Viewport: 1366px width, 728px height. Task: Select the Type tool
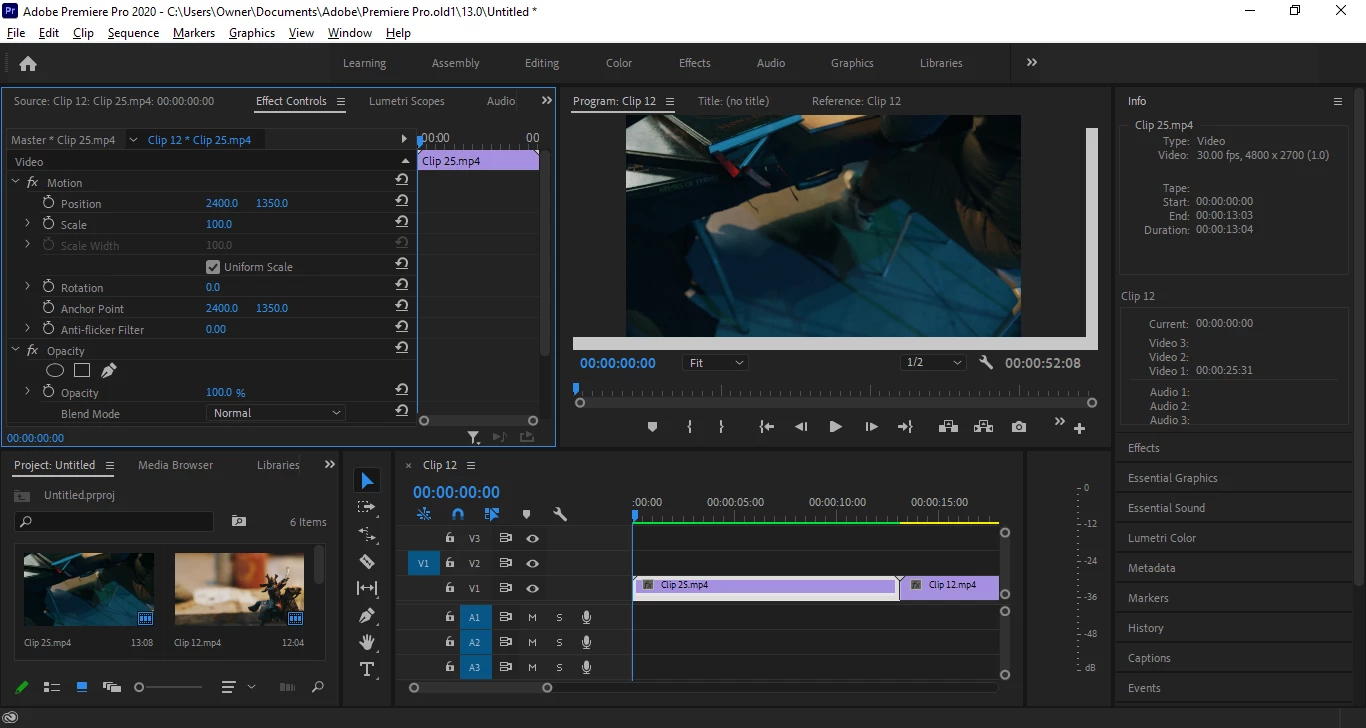367,669
